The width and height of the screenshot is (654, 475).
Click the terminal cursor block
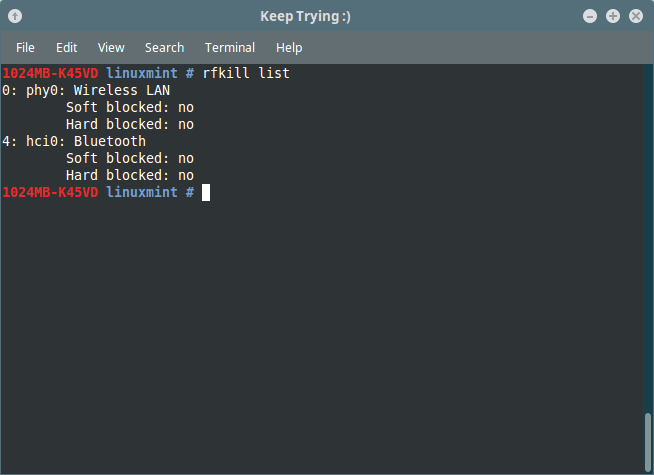(x=206, y=192)
